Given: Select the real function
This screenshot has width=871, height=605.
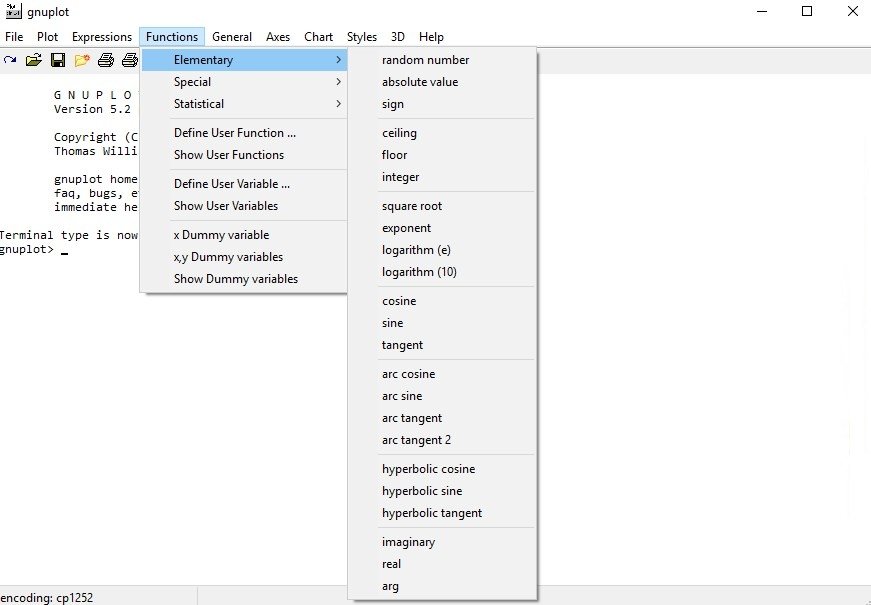Looking at the screenshot, I should [443, 564].
